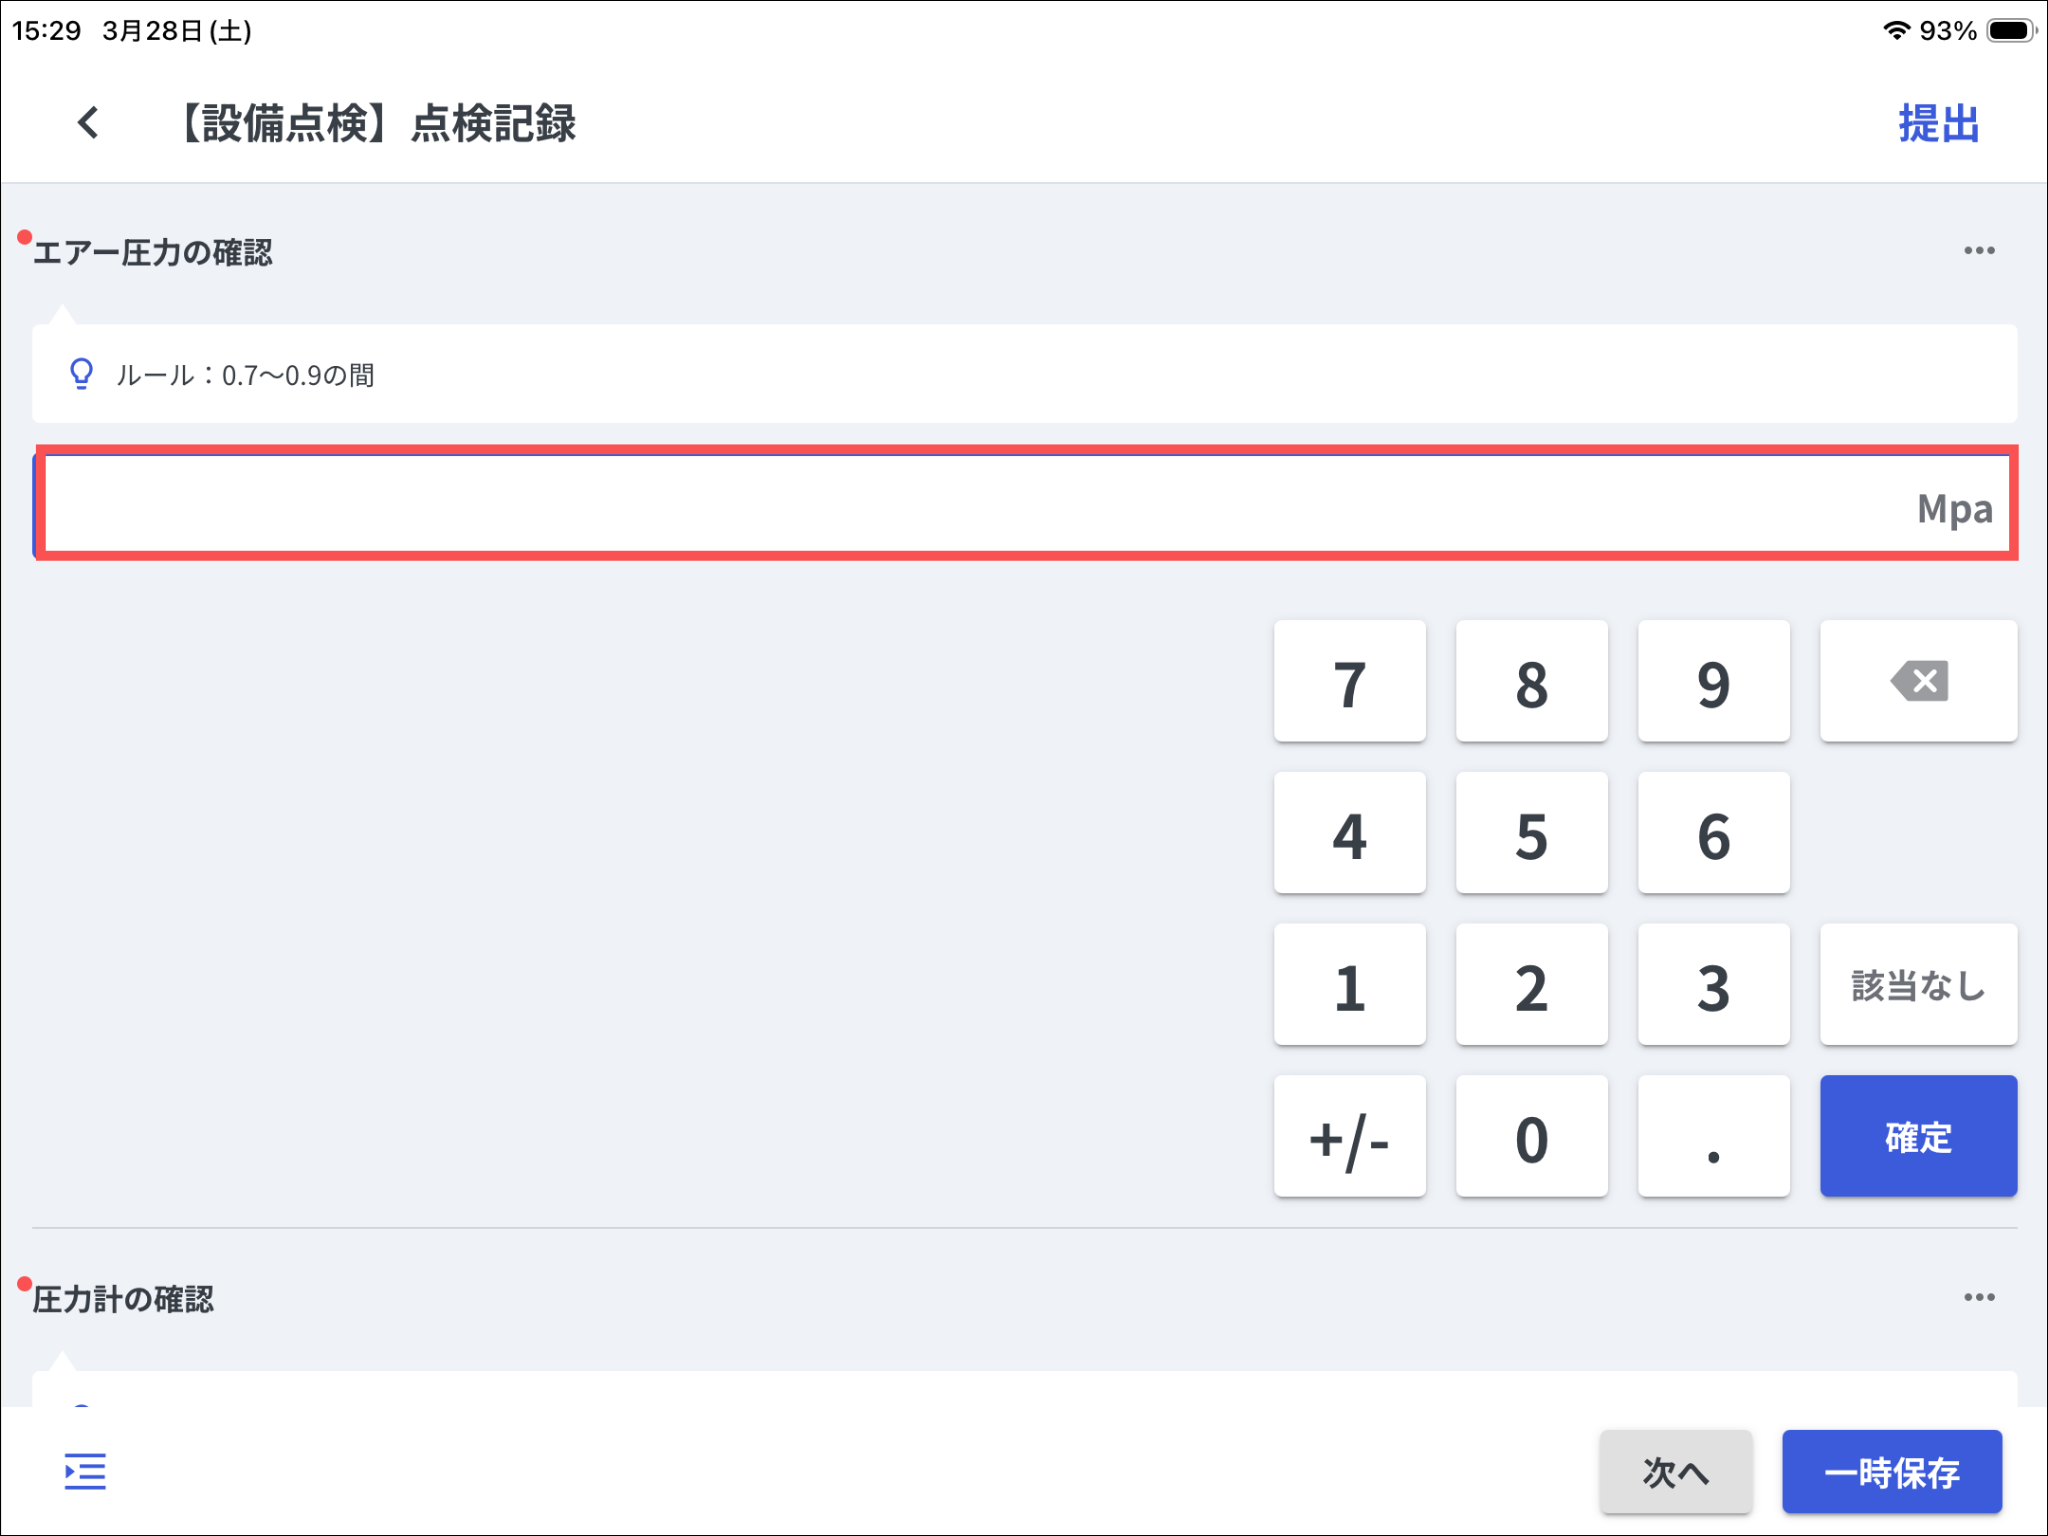Open more options for 圧力計の確認

click(1978, 1297)
